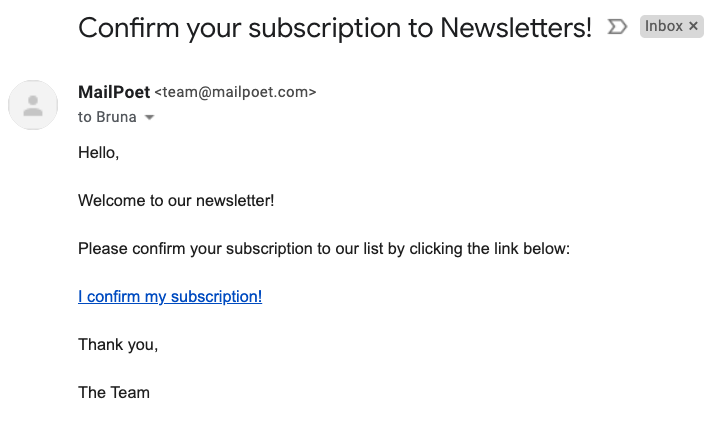Click "The Team" signature text
The height and width of the screenshot is (421, 725).
point(114,392)
